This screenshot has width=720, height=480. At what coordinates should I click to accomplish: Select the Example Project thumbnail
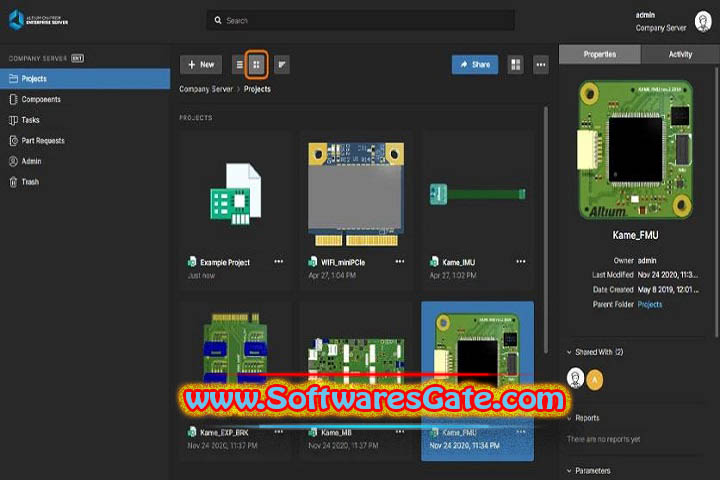click(236, 193)
